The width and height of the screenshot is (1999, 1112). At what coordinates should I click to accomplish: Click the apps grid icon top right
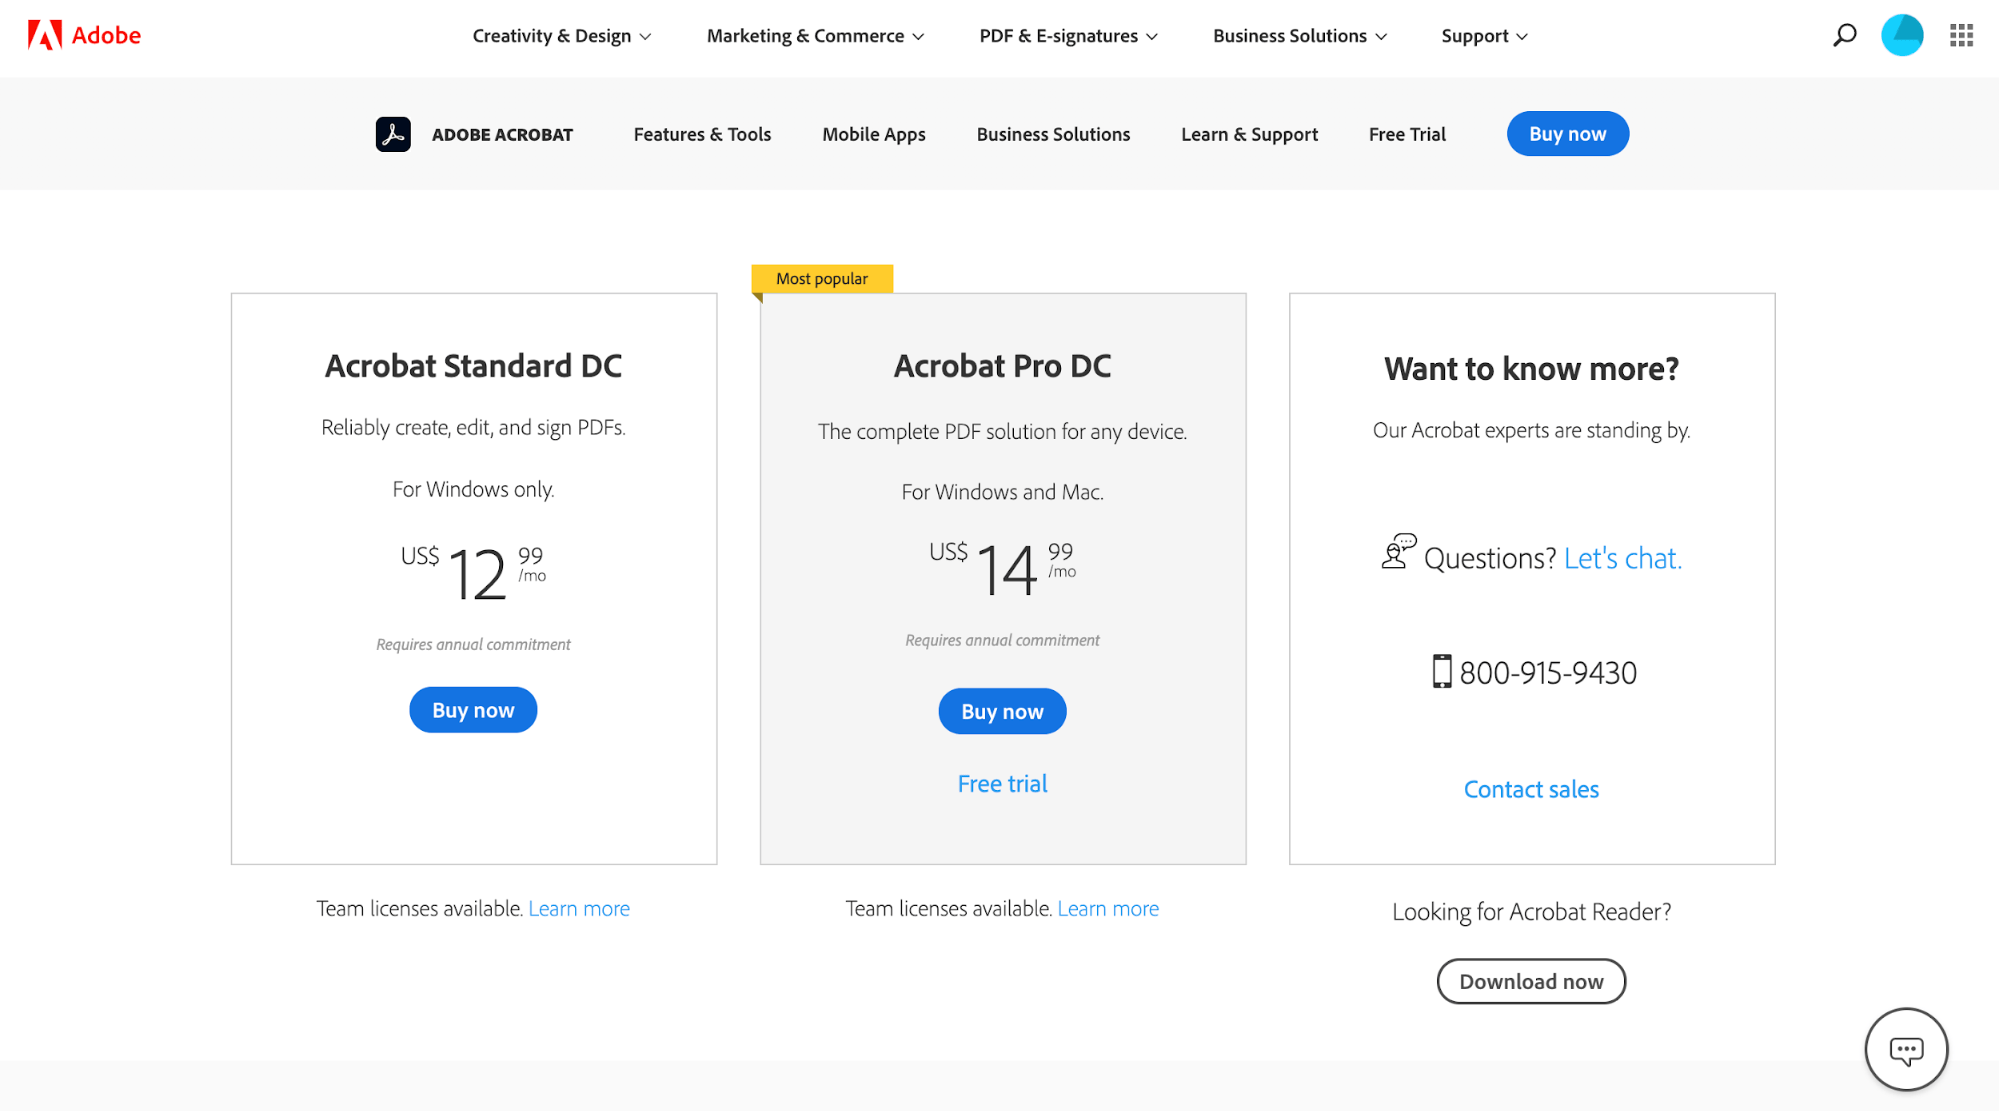coord(1959,36)
